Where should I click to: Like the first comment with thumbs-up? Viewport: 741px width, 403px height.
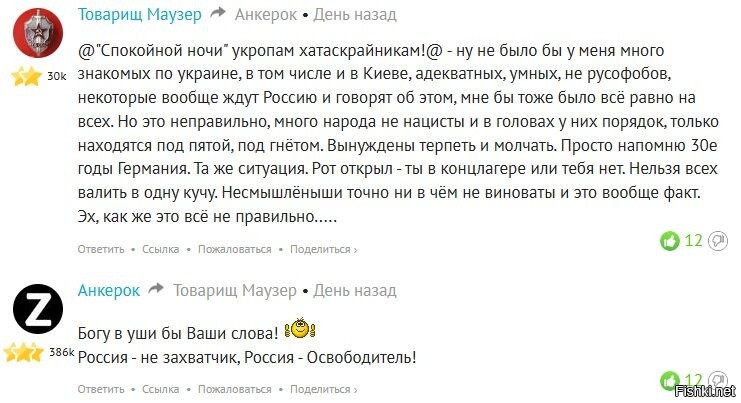pyautogui.click(x=669, y=240)
